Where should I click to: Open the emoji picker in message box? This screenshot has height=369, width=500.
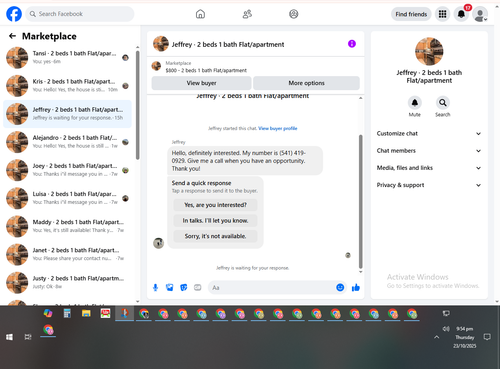tap(340, 287)
